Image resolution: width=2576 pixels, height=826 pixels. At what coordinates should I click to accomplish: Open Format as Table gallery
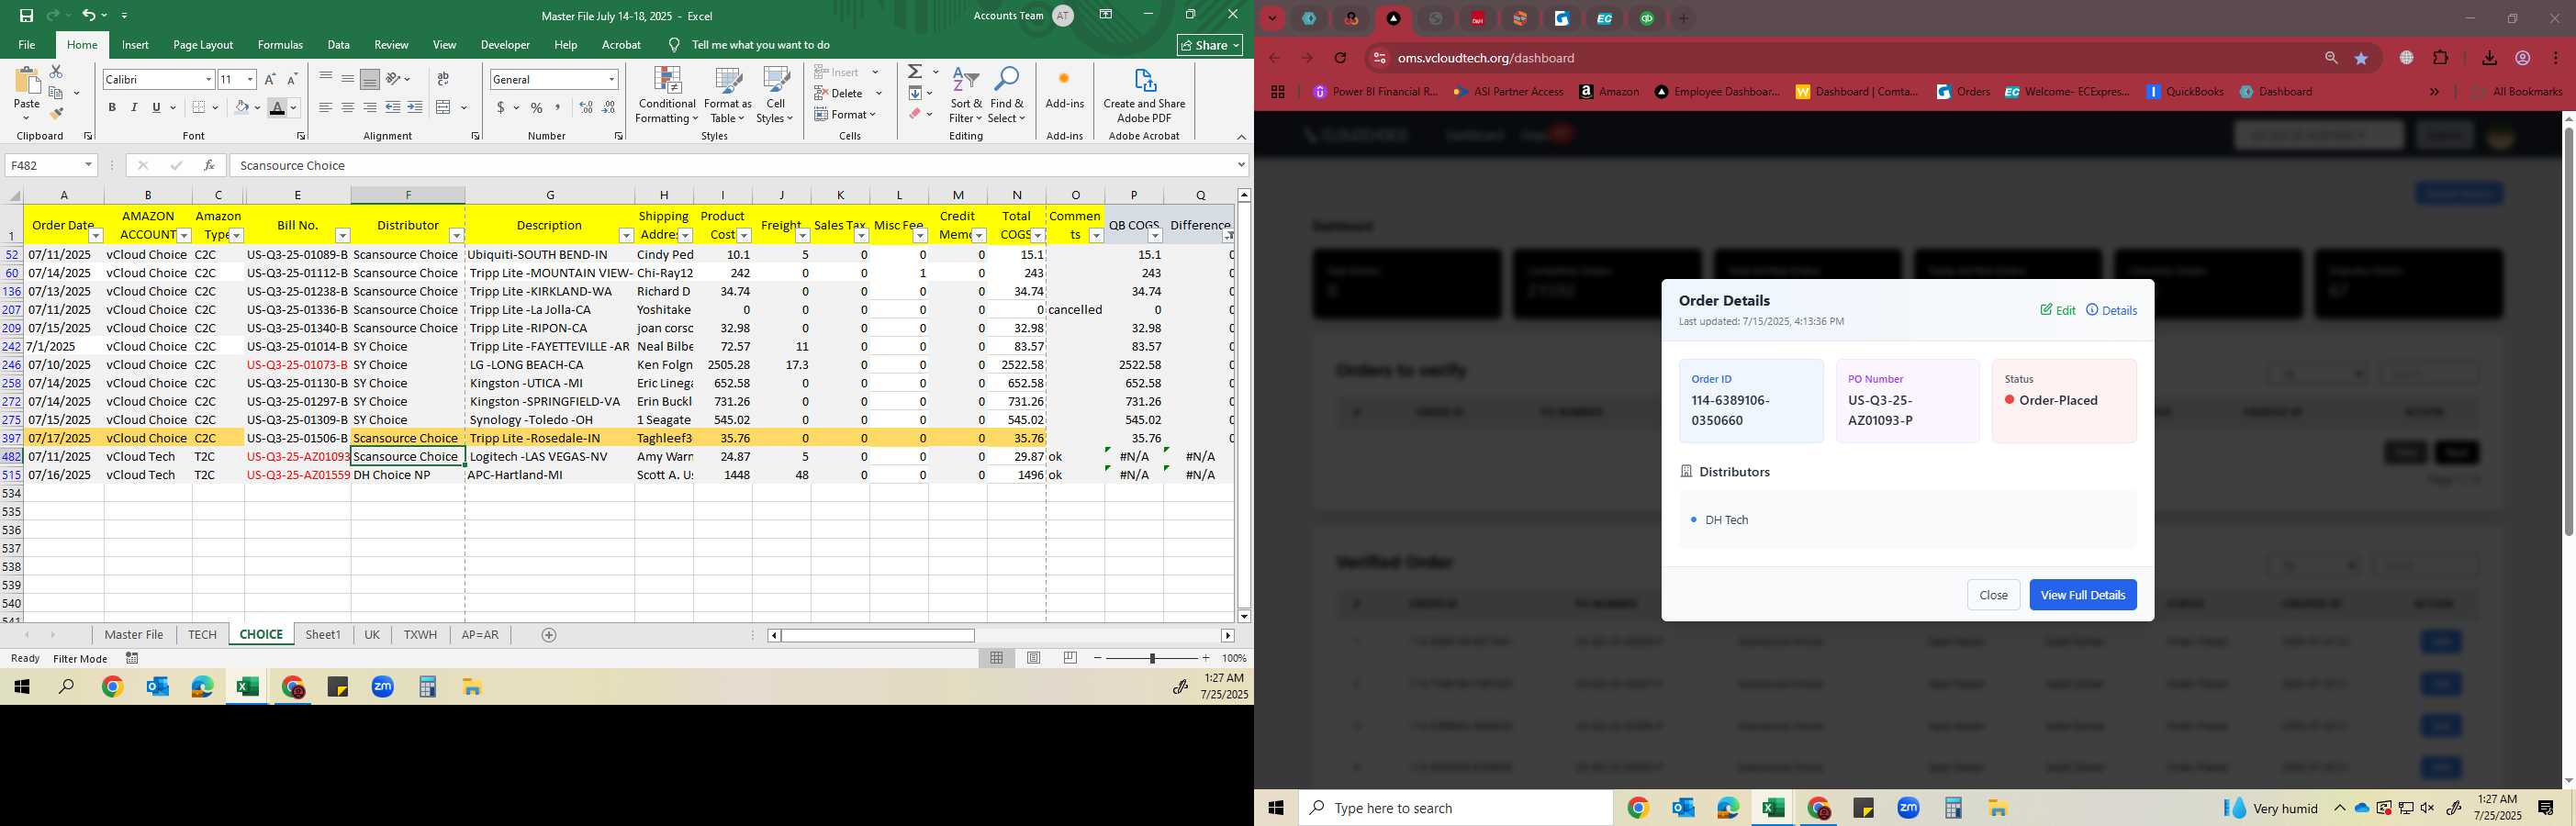(728, 96)
